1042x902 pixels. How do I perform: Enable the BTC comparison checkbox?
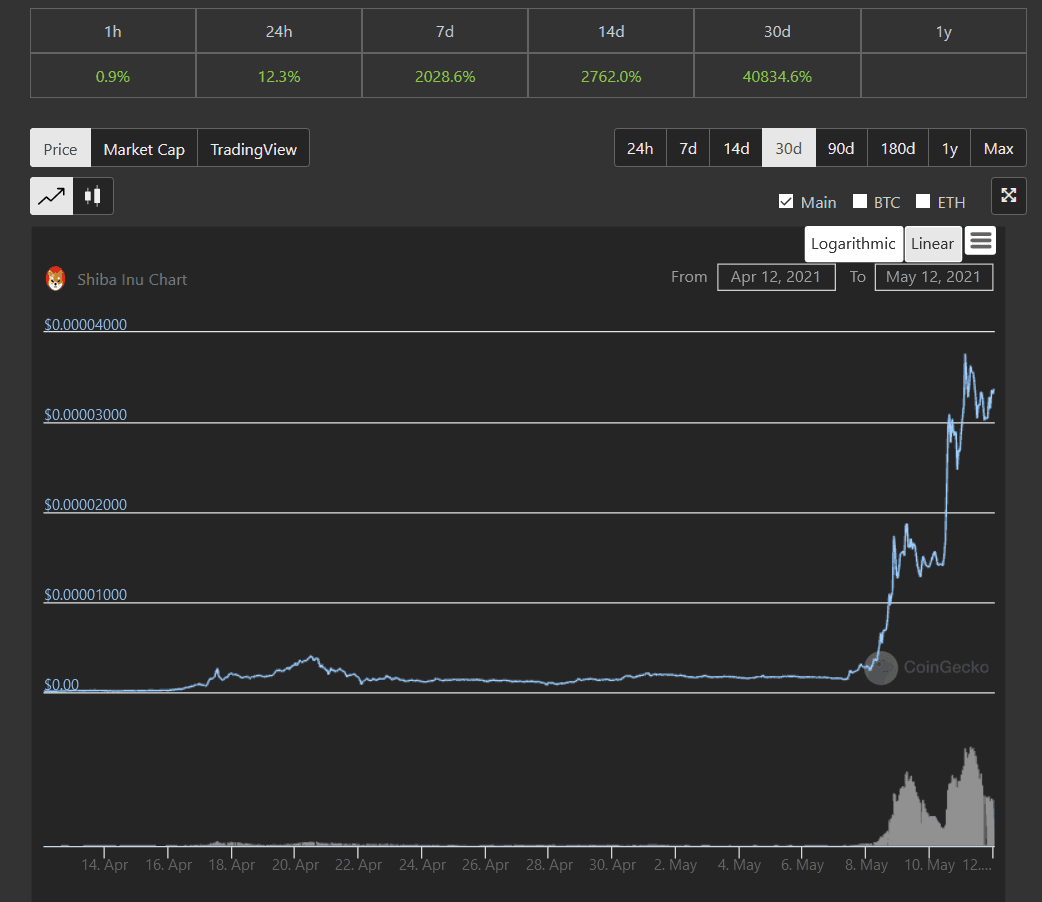pos(860,202)
